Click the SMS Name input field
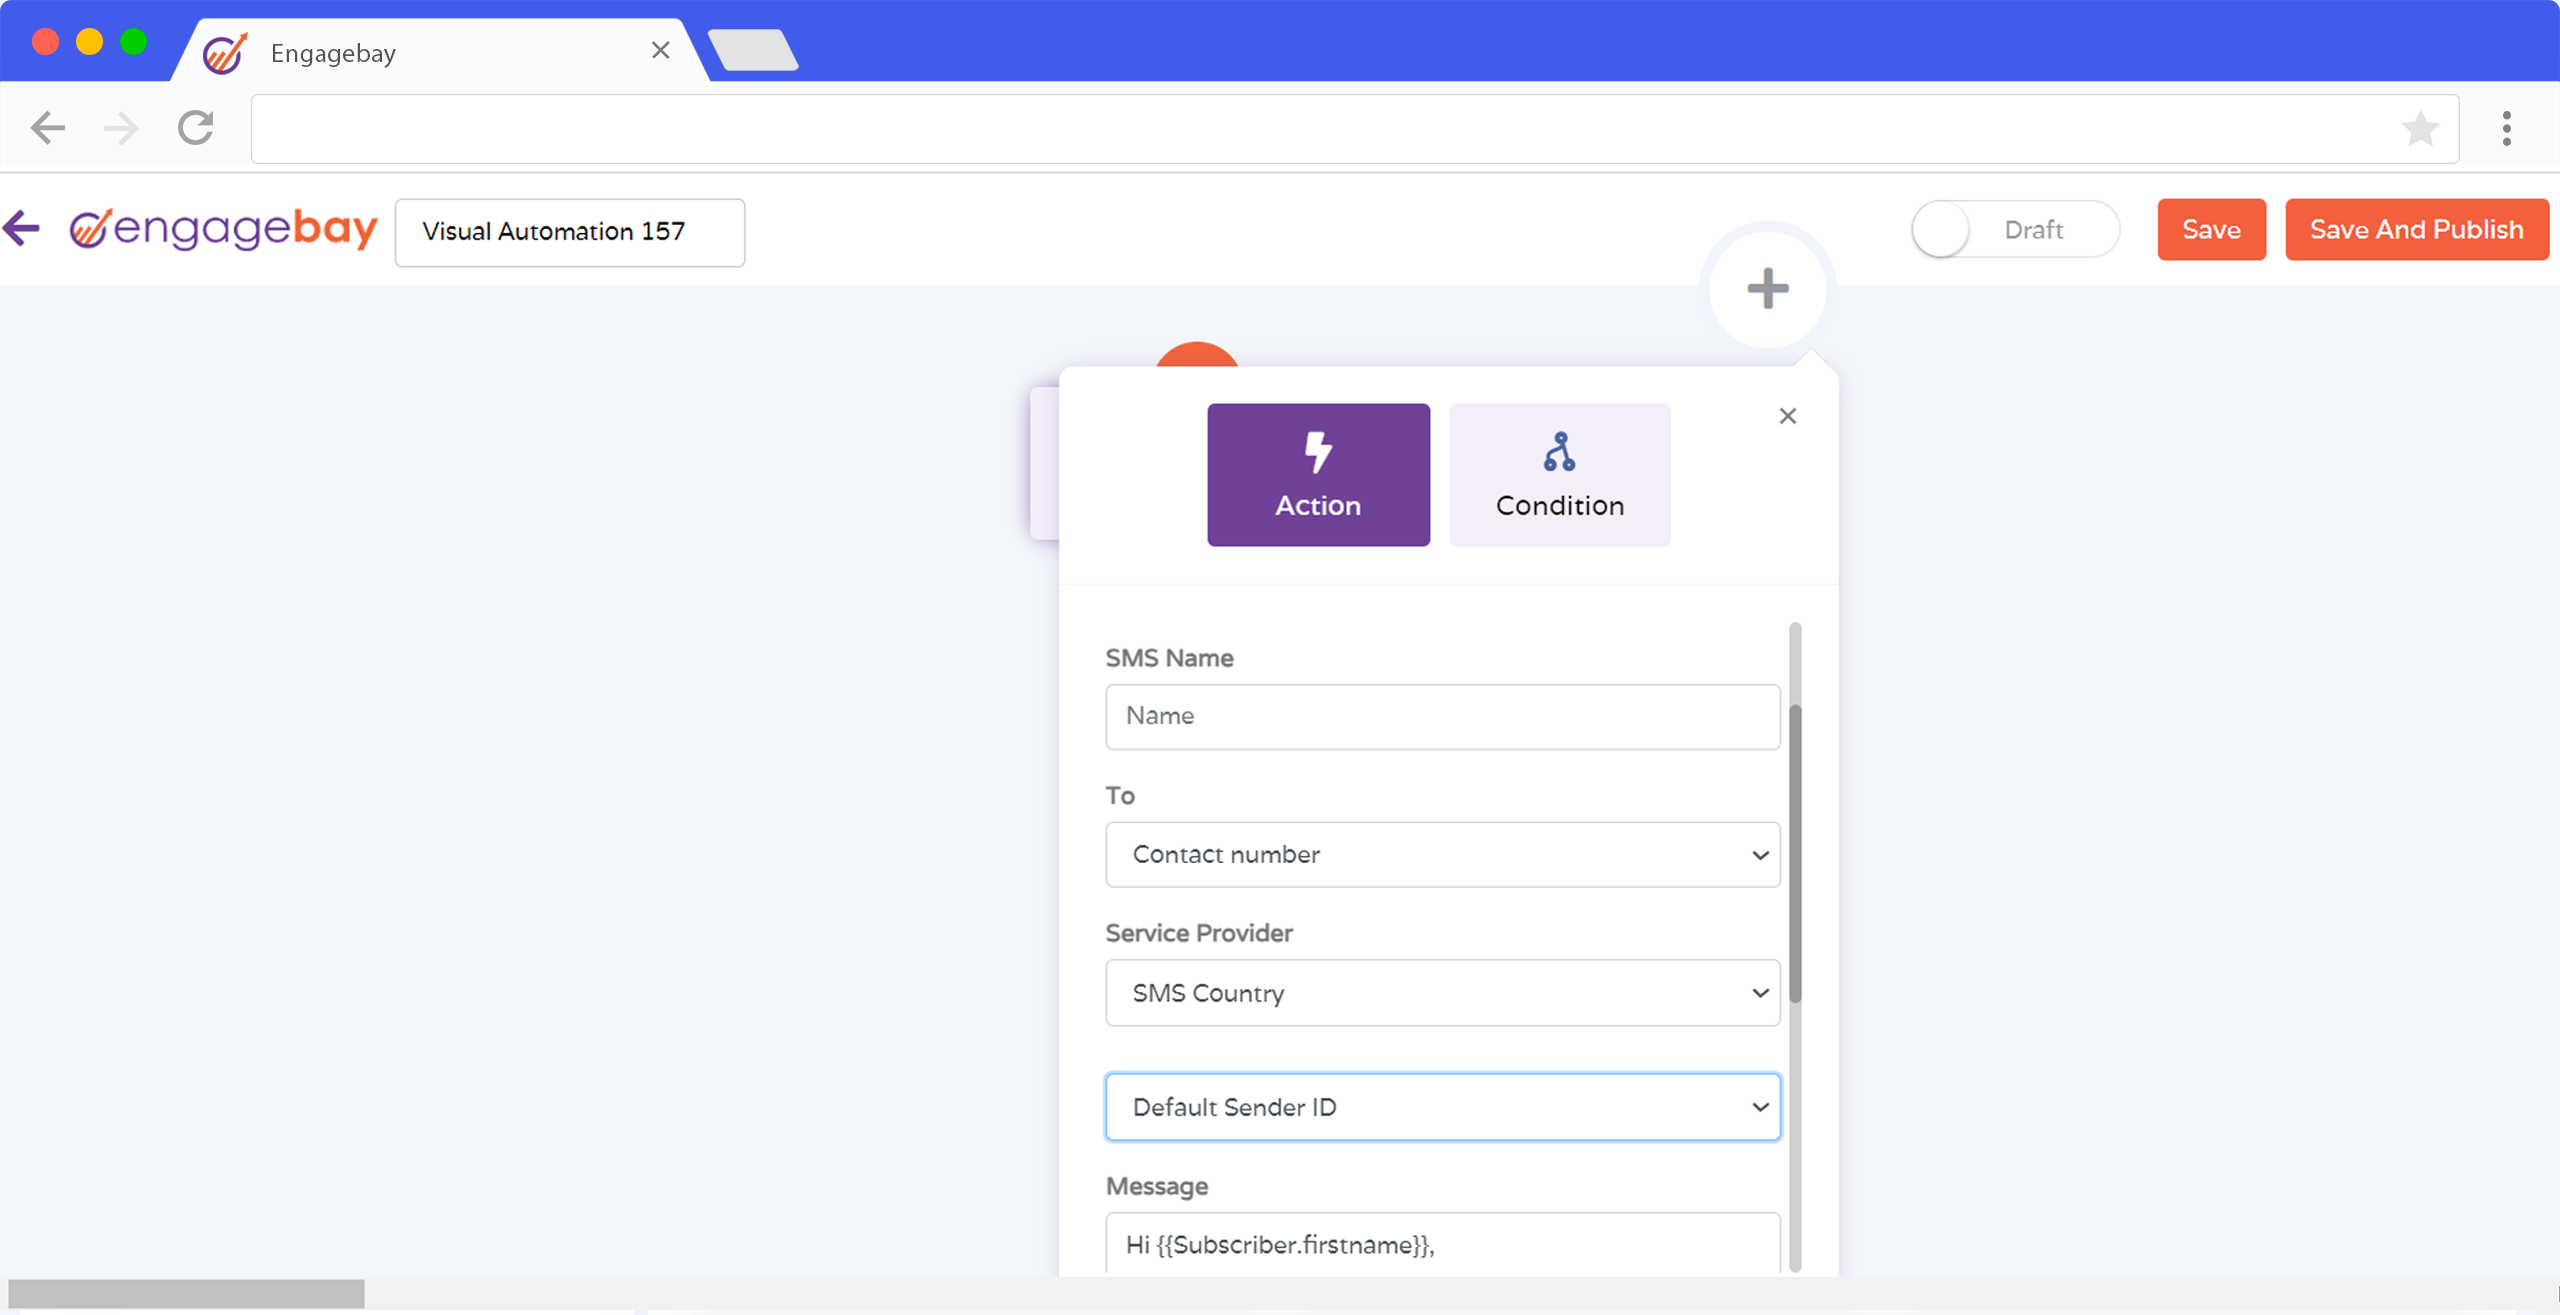2560x1315 pixels. (1442, 716)
